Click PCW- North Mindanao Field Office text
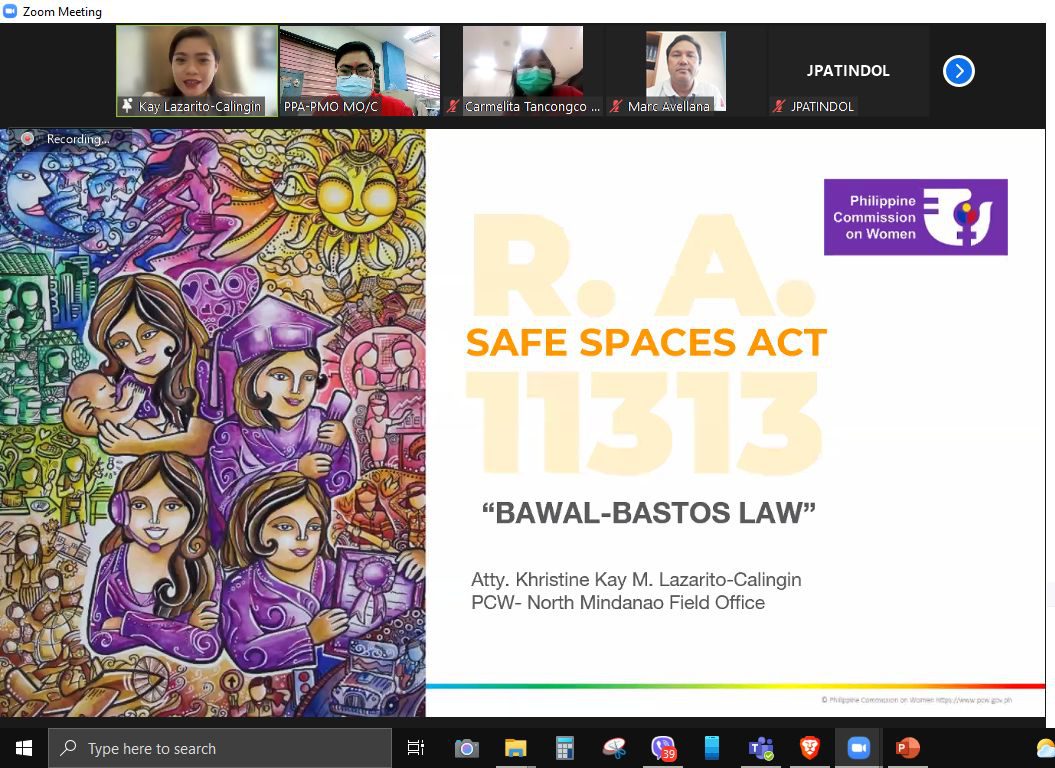Screen dimensions: 1055x768 click(x=618, y=602)
